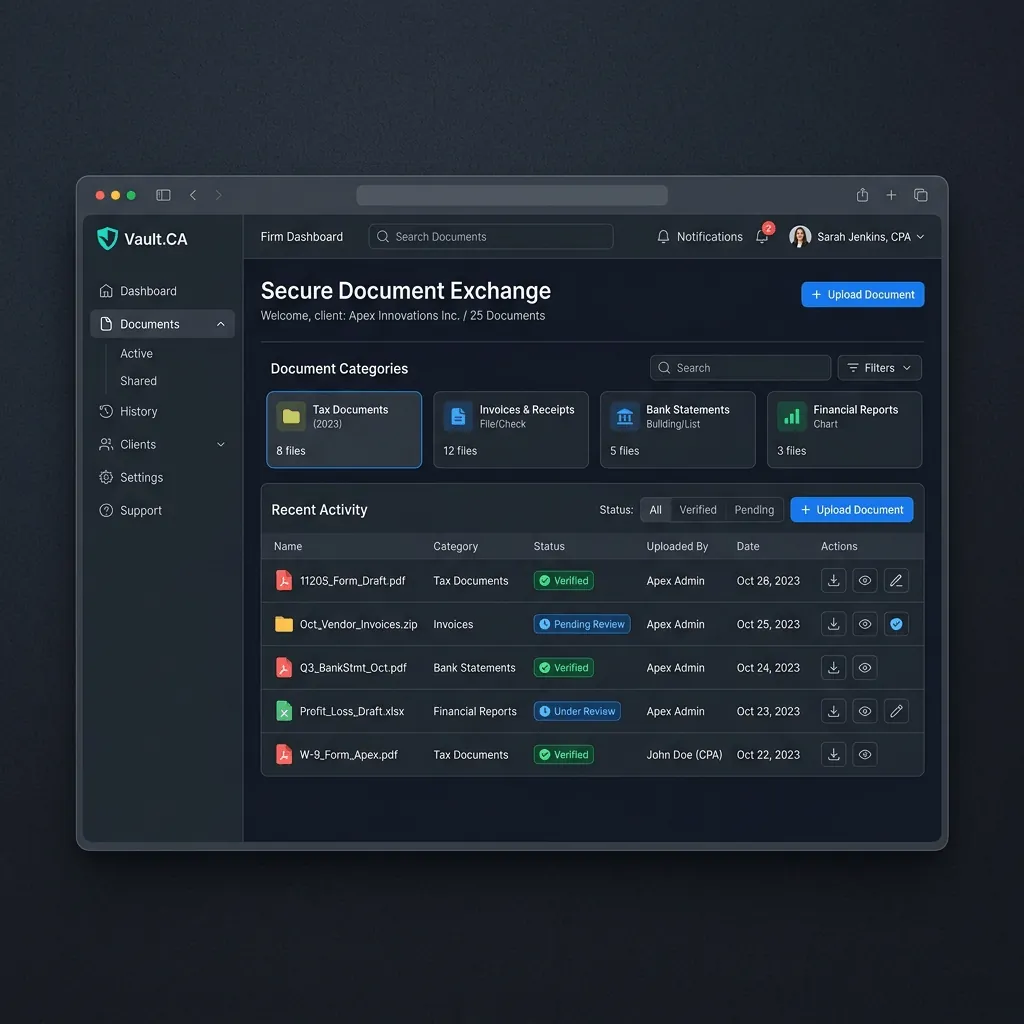Screen dimensions: 1024x1024
Task: Open the Tax Documents (2023) category card
Action: (344, 430)
